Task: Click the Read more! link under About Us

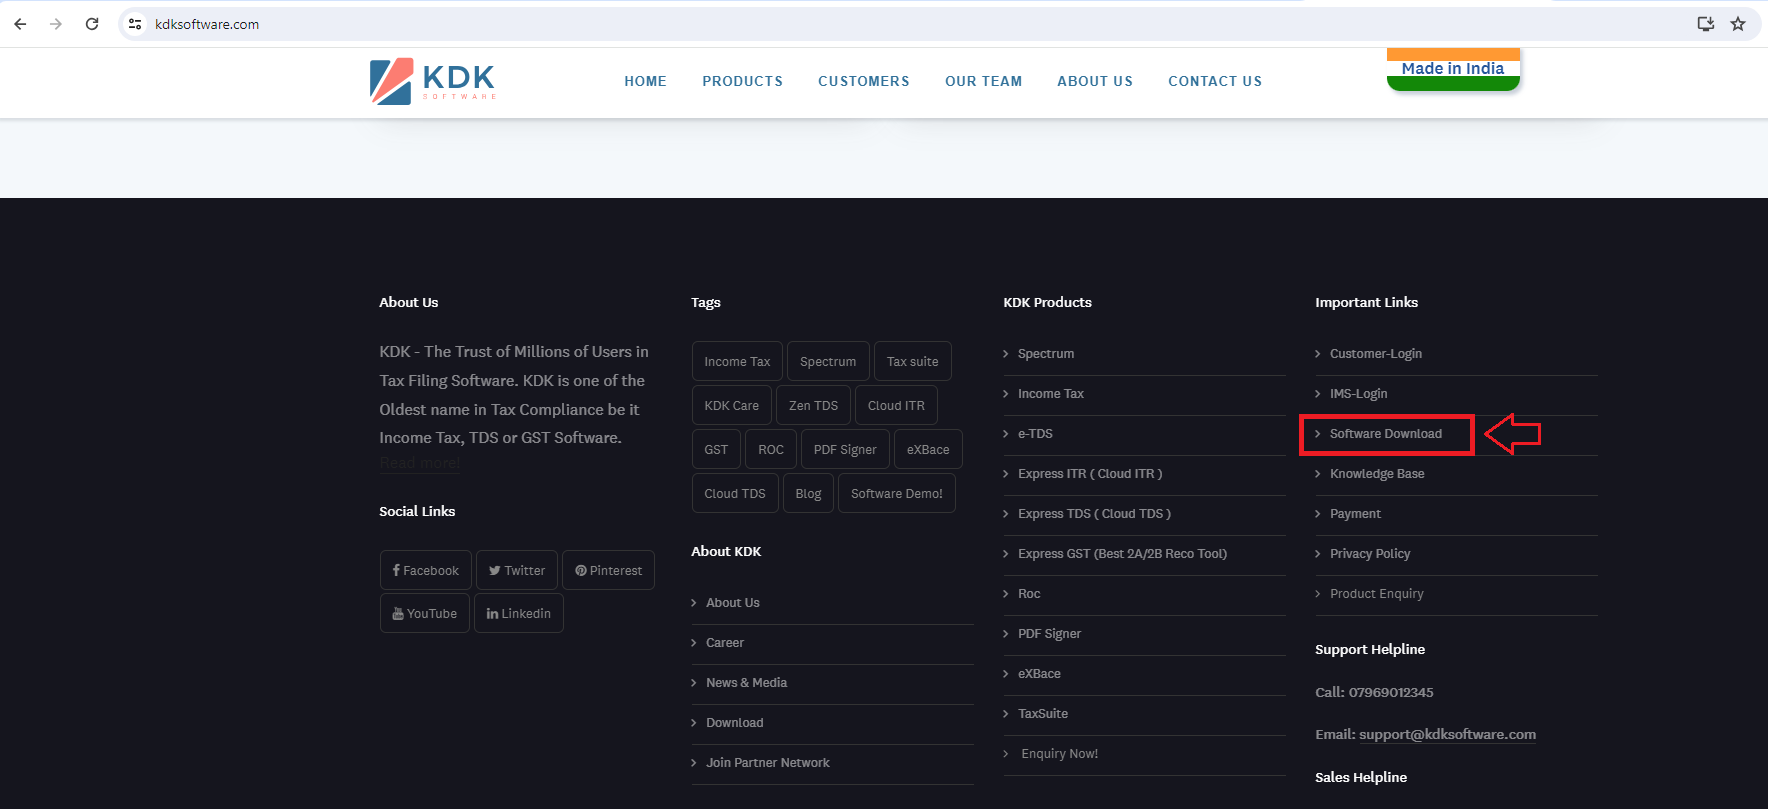Action: point(420,463)
